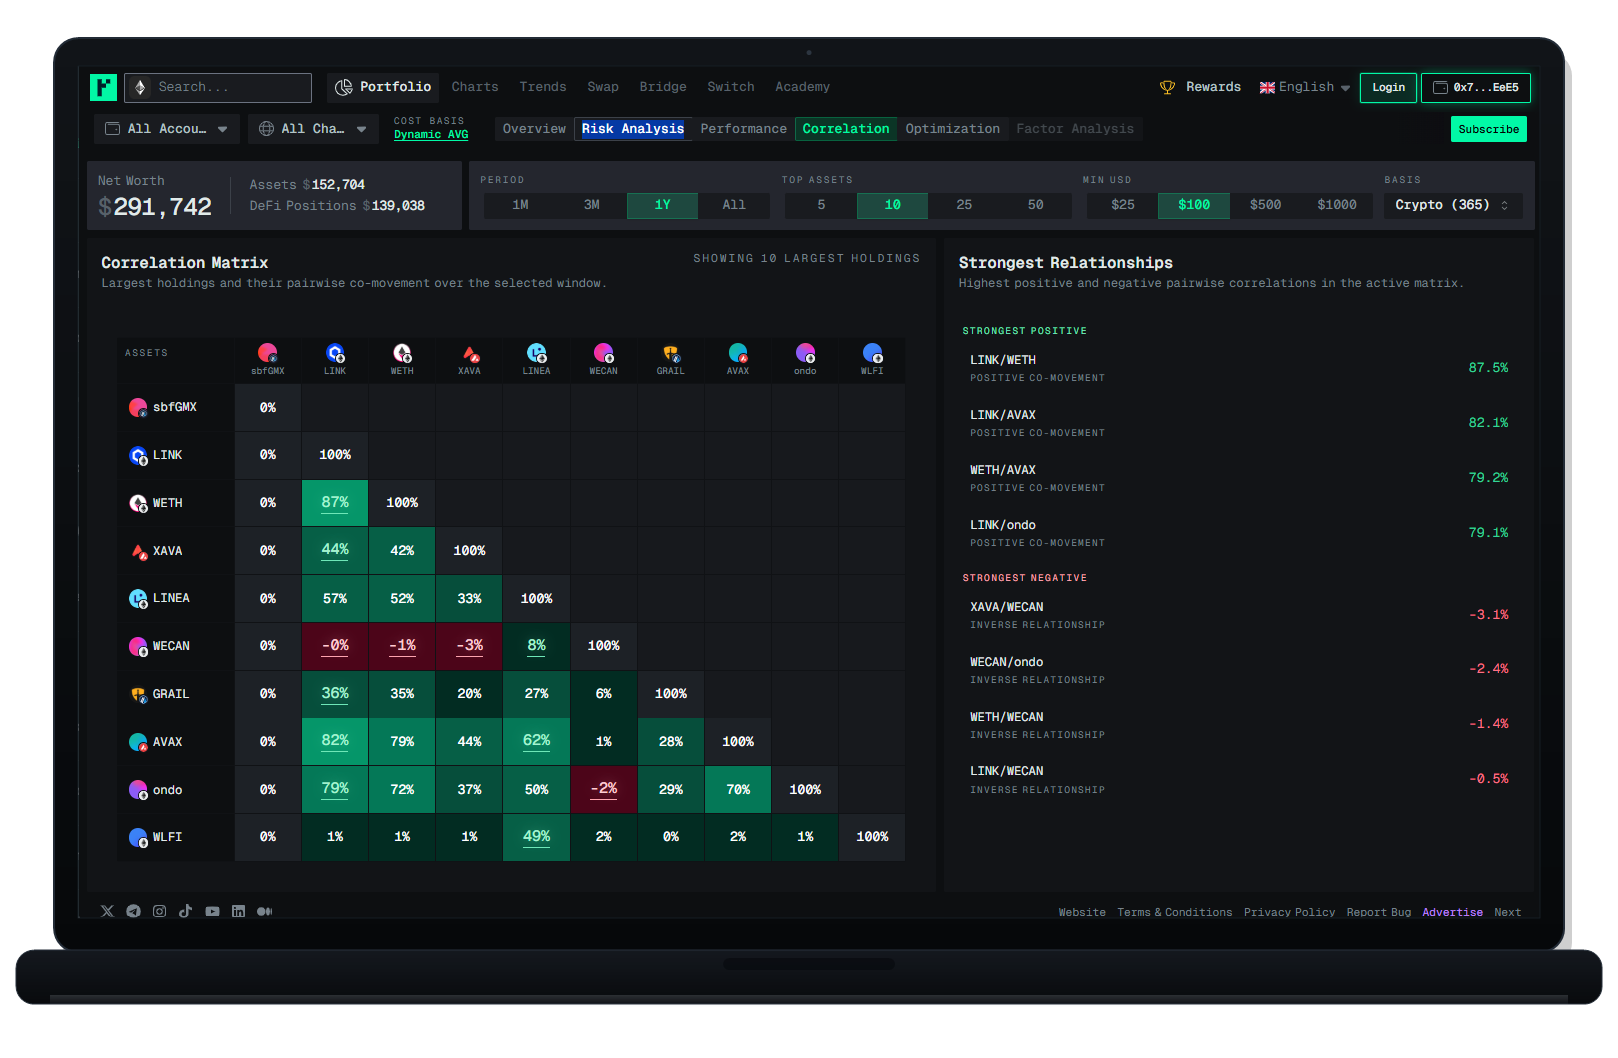Click the LINEA column header icon

pyautogui.click(x=536, y=353)
